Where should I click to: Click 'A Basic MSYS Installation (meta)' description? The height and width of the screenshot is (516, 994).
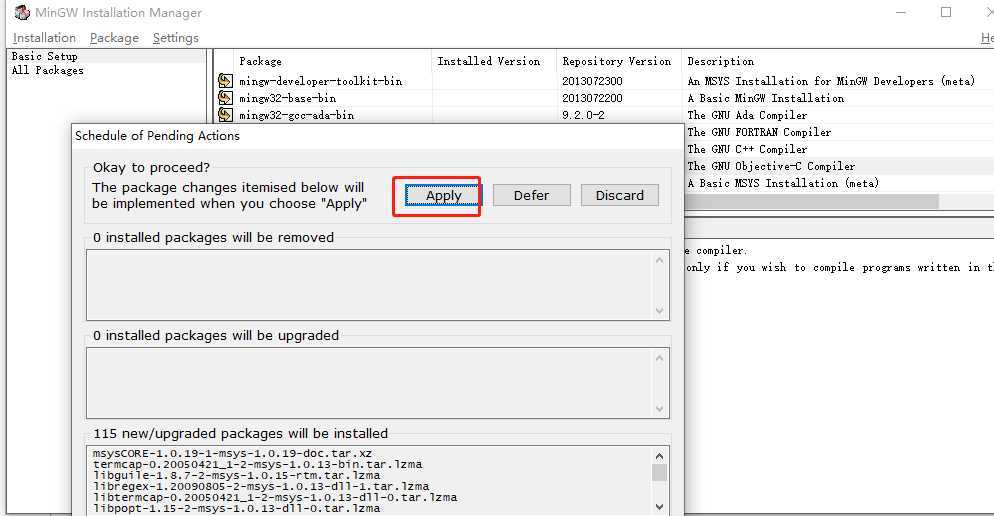point(783,183)
